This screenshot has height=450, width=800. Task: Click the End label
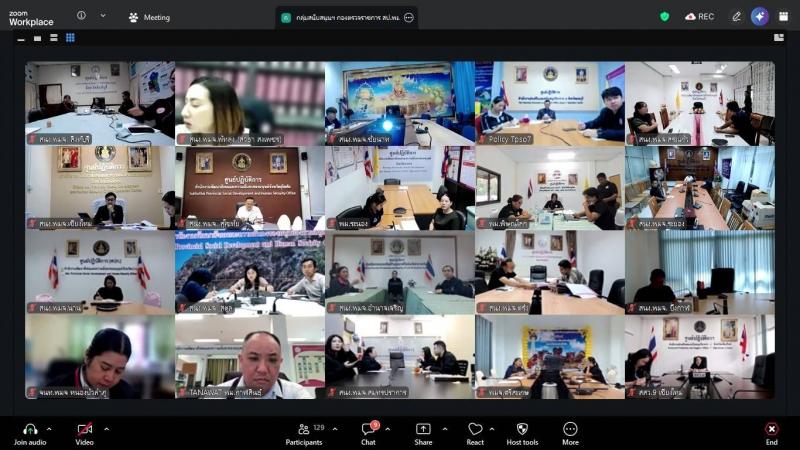pyautogui.click(x=771, y=442)
